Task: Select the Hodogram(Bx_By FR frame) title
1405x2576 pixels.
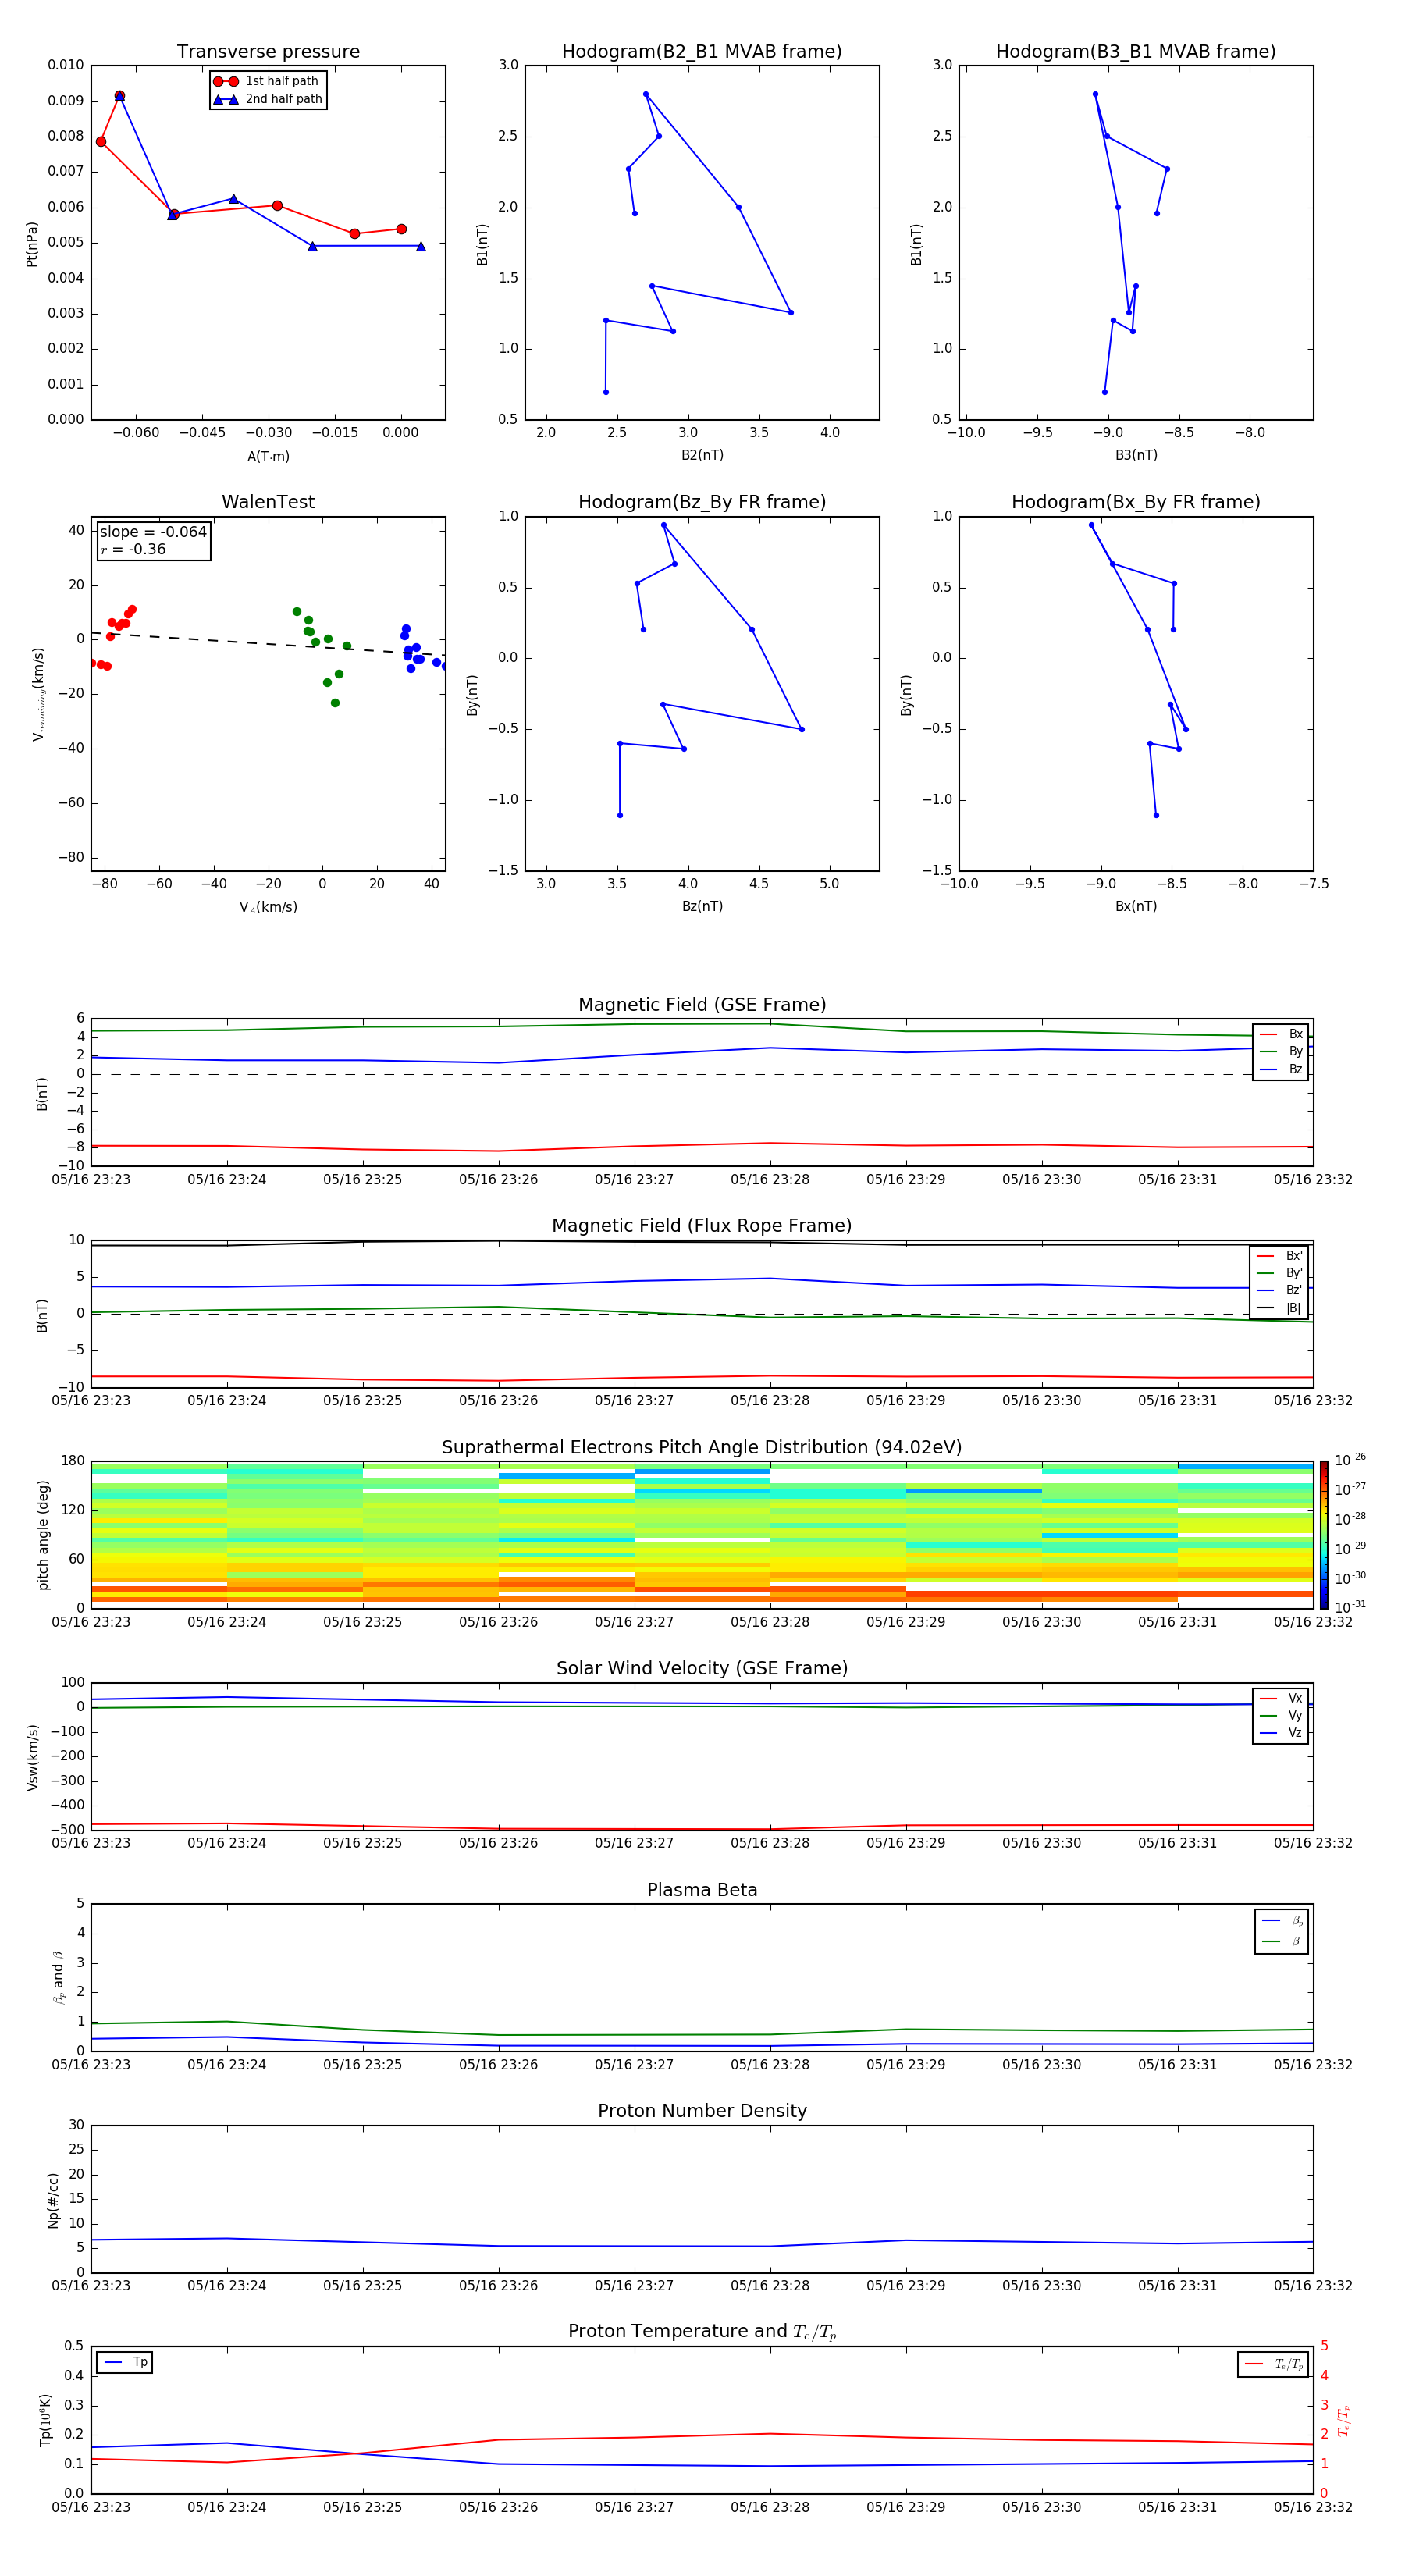Action: click(1135, 502)
